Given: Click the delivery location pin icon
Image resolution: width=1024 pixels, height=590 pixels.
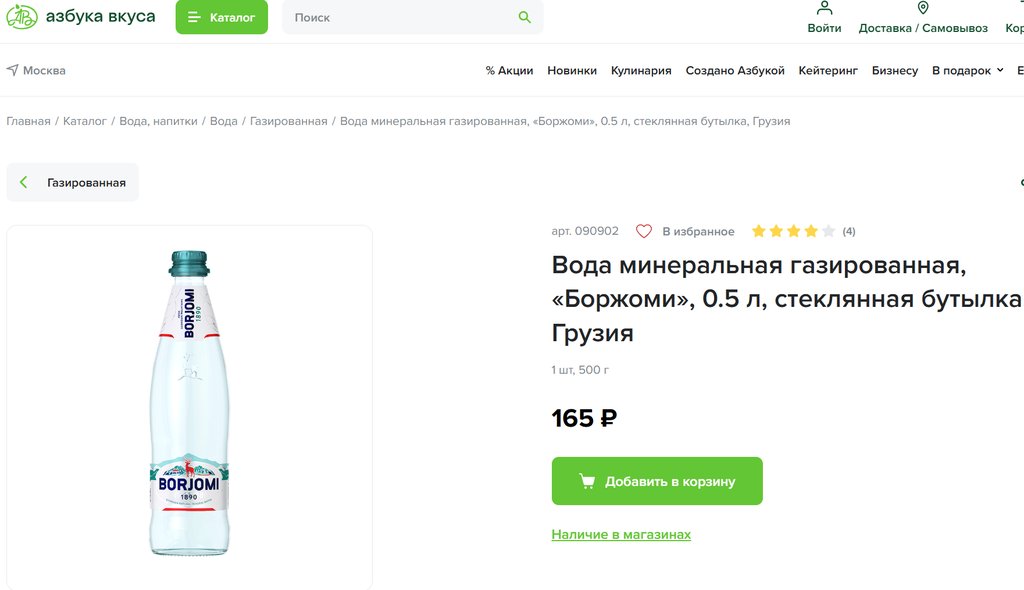Looking at the screenshot, I should [922, 8].
